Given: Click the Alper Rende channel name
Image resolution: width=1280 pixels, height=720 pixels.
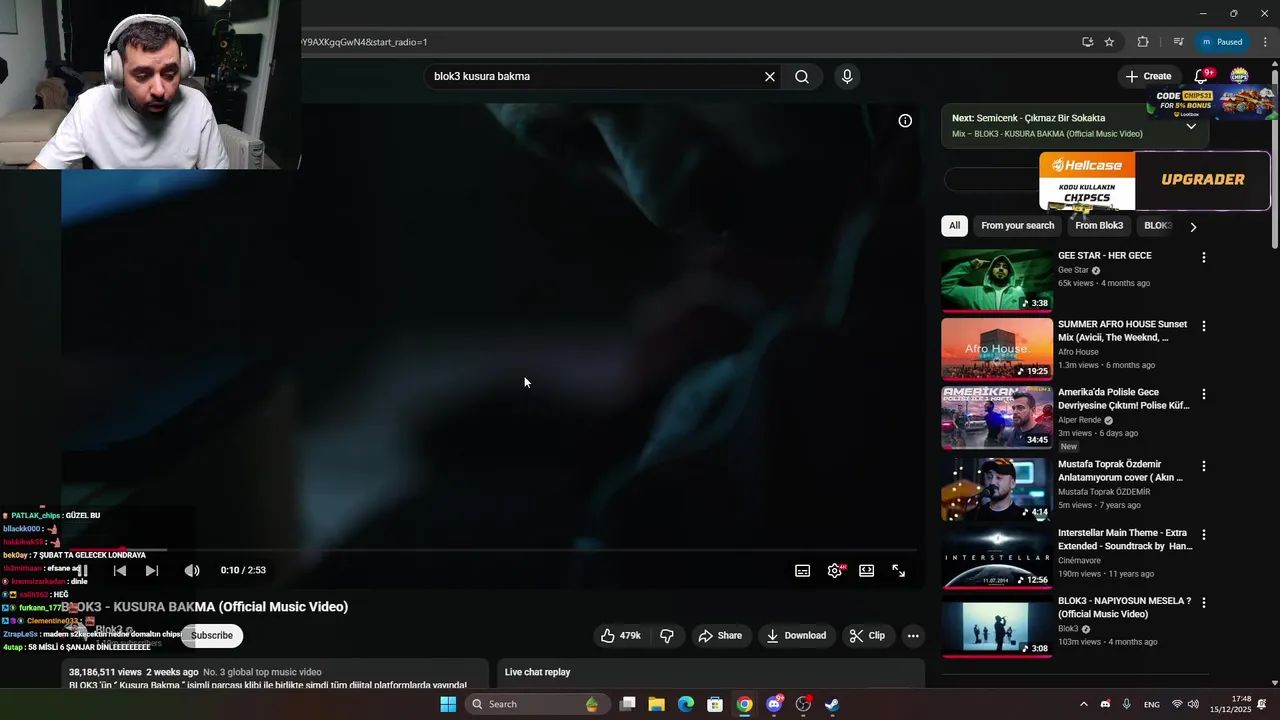Looking at the screenshot, I should pos(1079,420).
